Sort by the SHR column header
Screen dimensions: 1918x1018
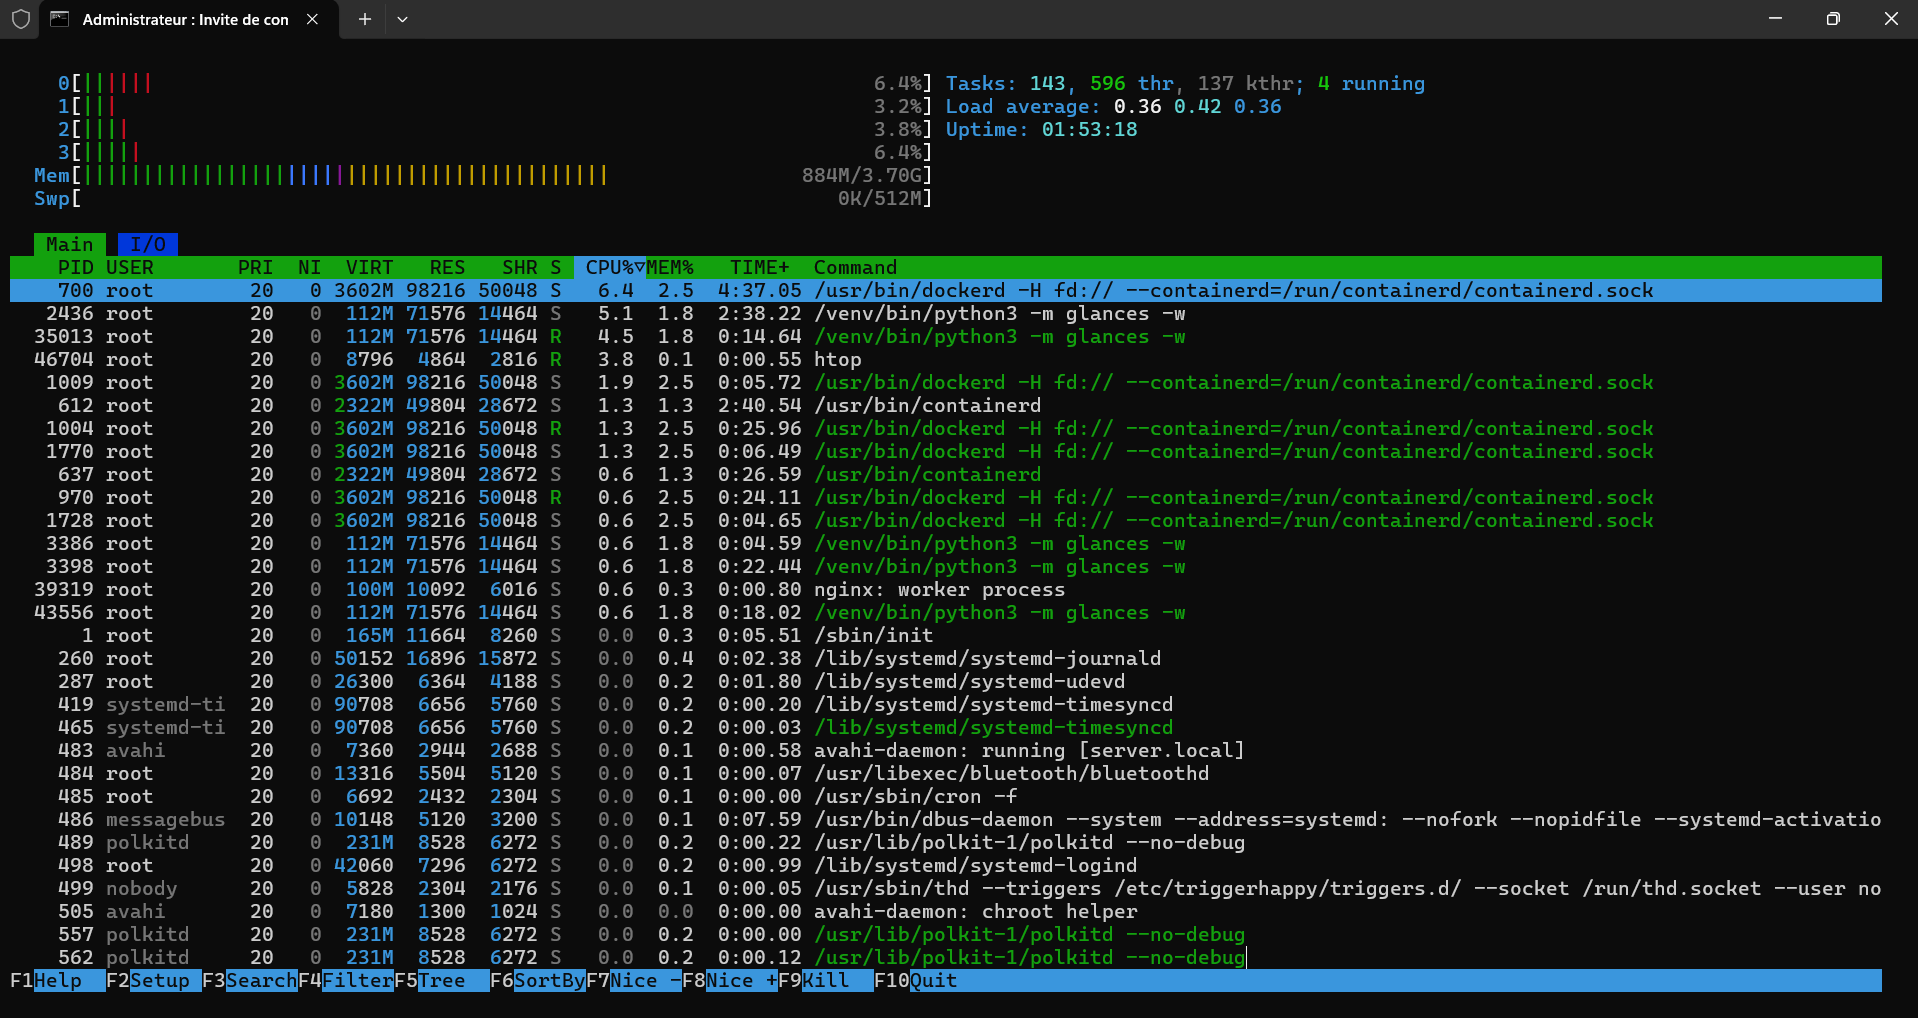tap(520, 267)
